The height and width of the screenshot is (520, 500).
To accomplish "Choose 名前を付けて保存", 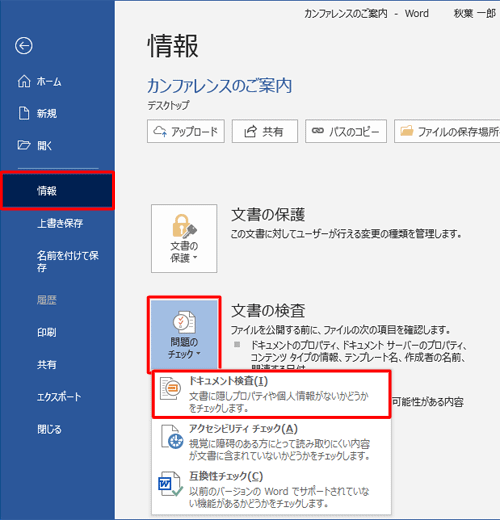I will pyautogui.click(x=57, y=261).
